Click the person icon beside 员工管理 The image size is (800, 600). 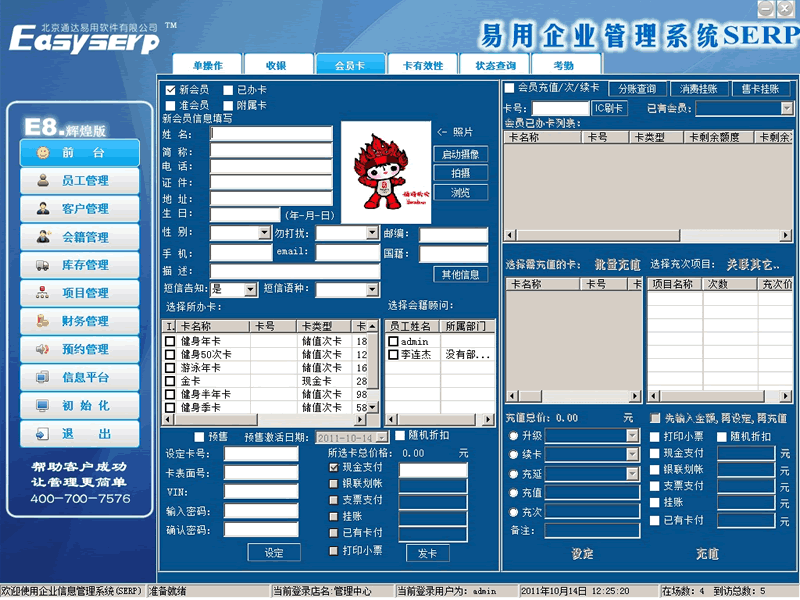point(43,180)
